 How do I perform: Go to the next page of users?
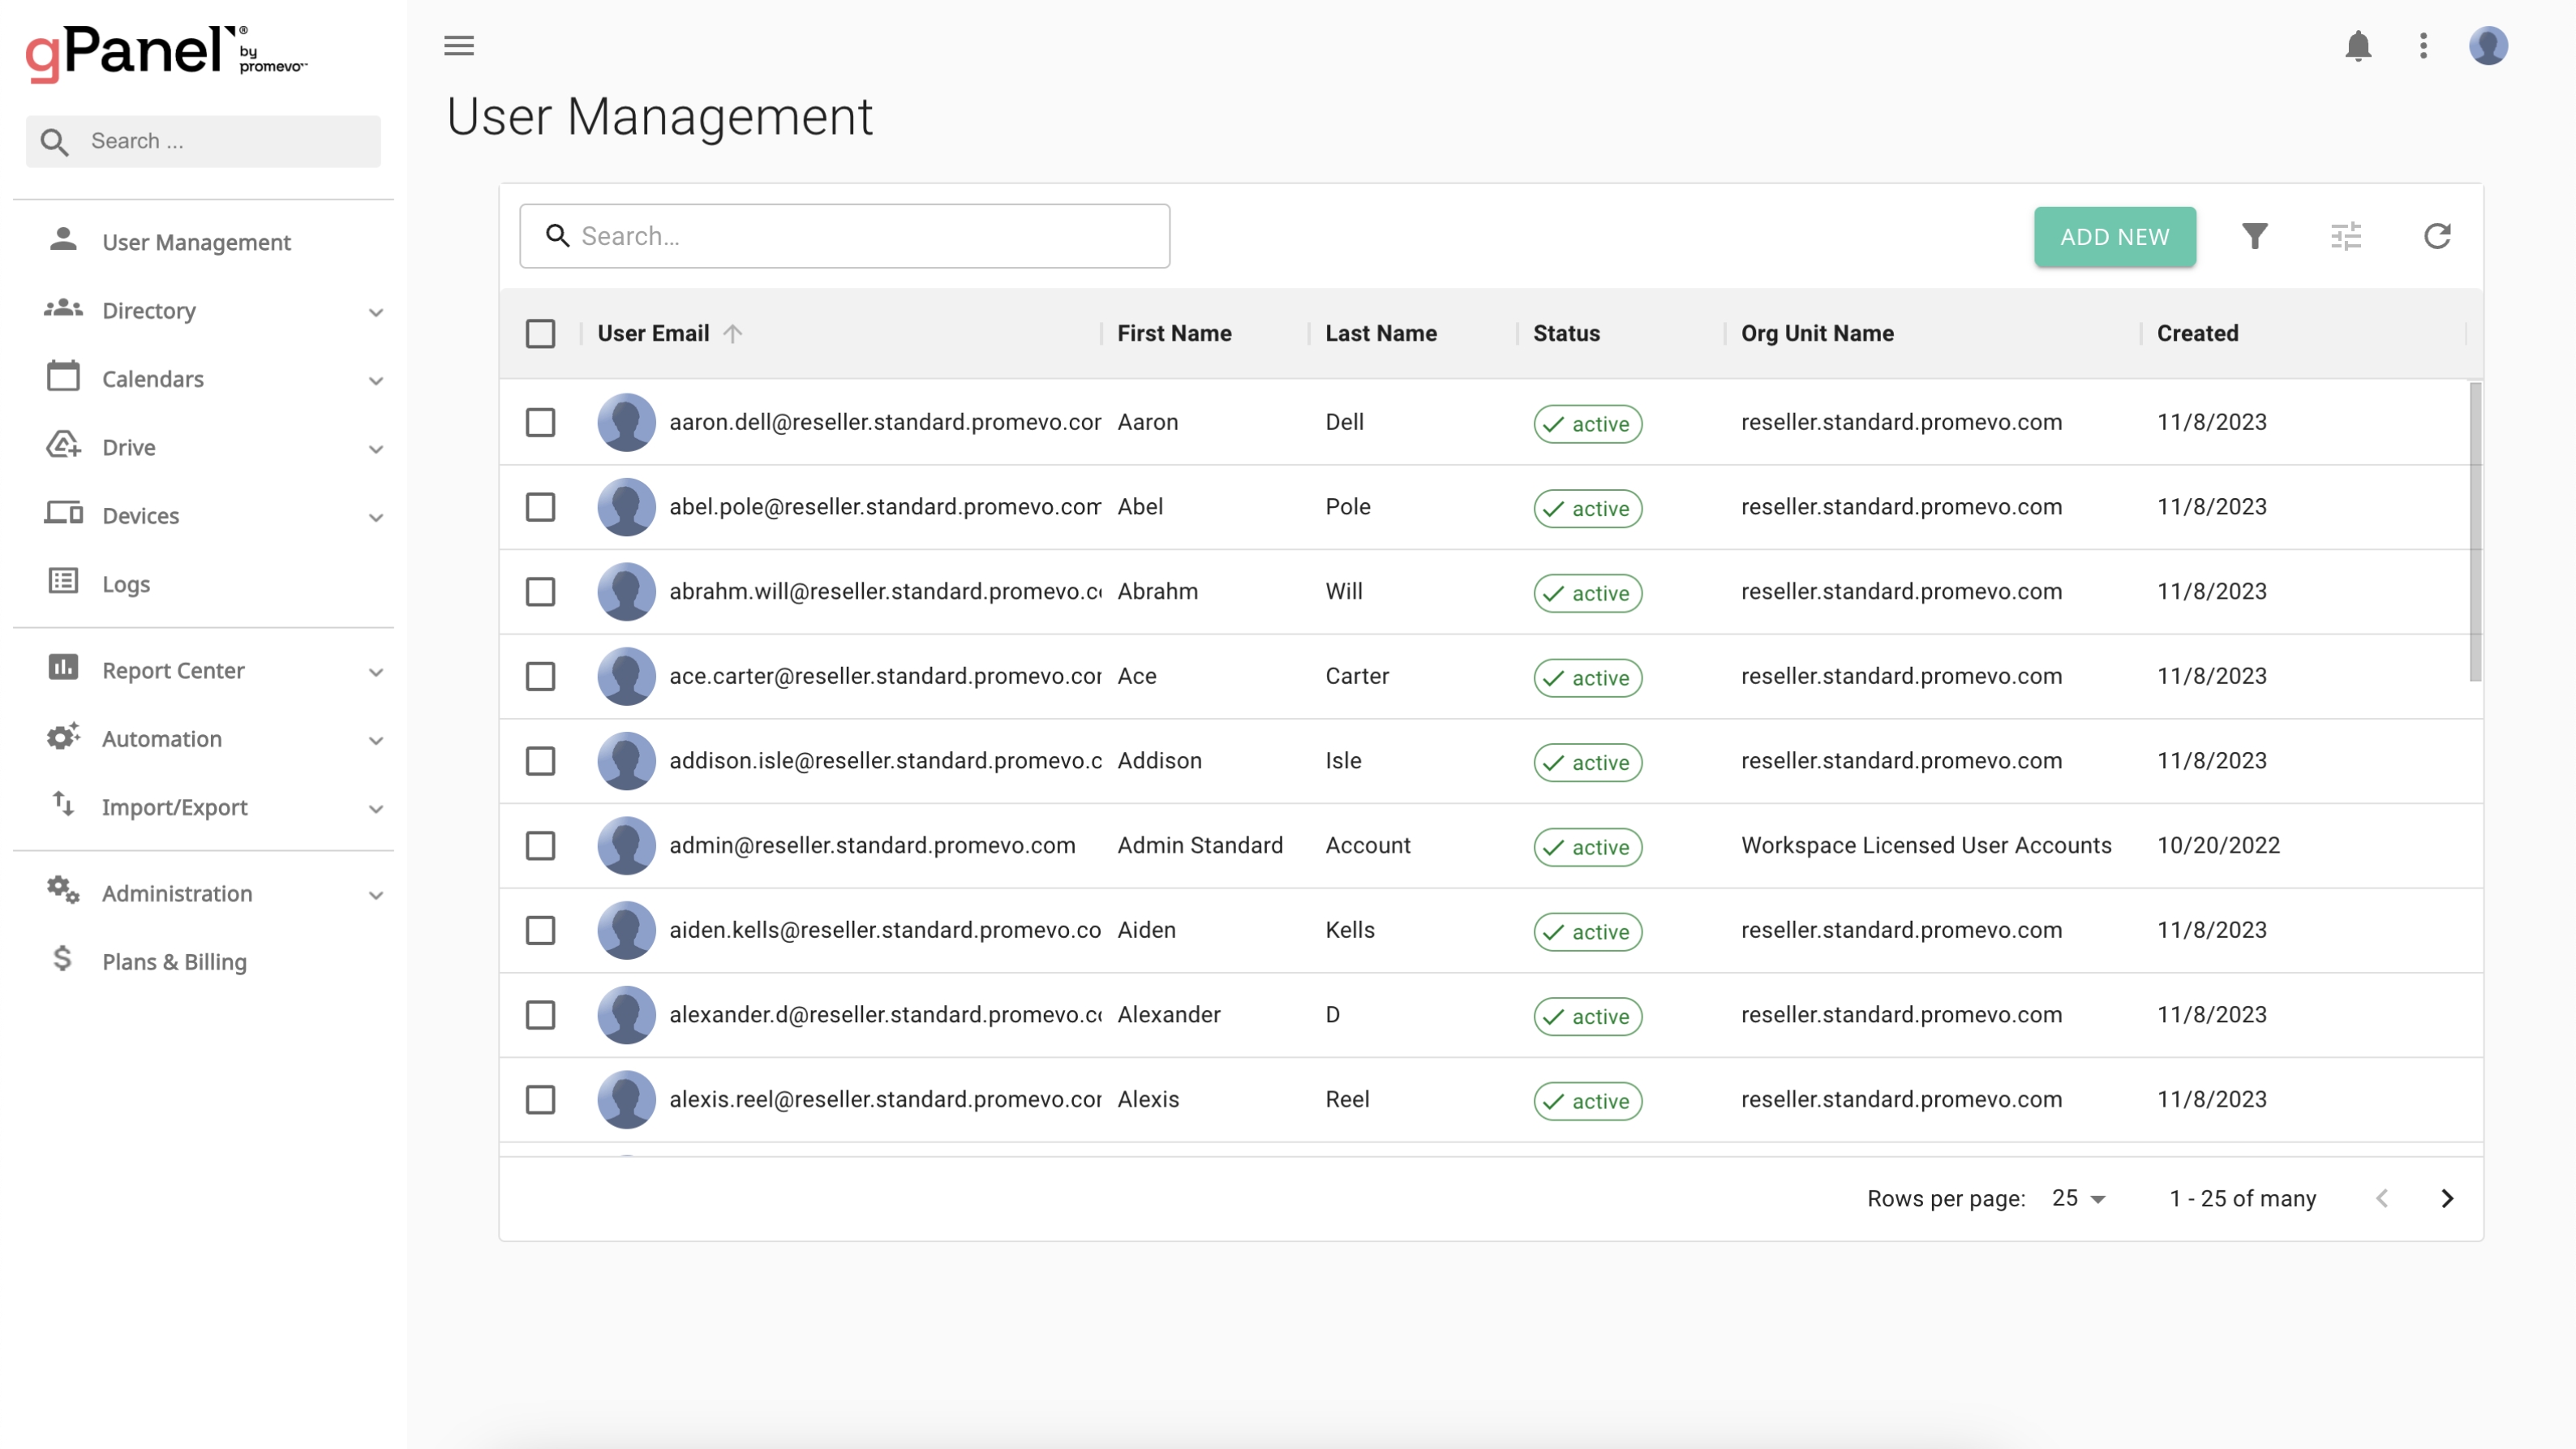click(x=2447, y=1198)
